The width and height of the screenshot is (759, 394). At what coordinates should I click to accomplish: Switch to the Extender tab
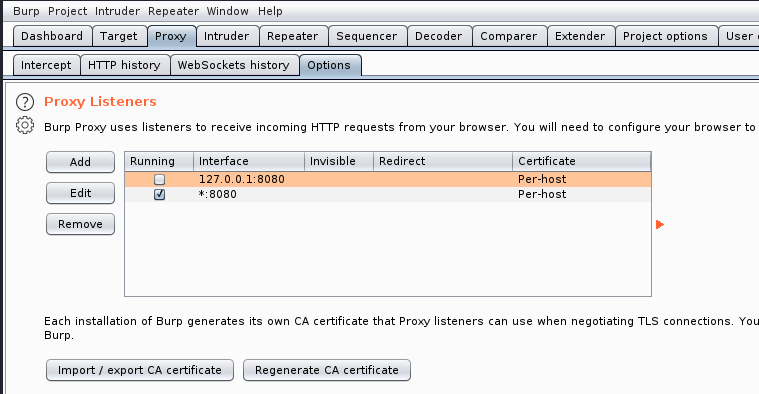tap(580, 36)
